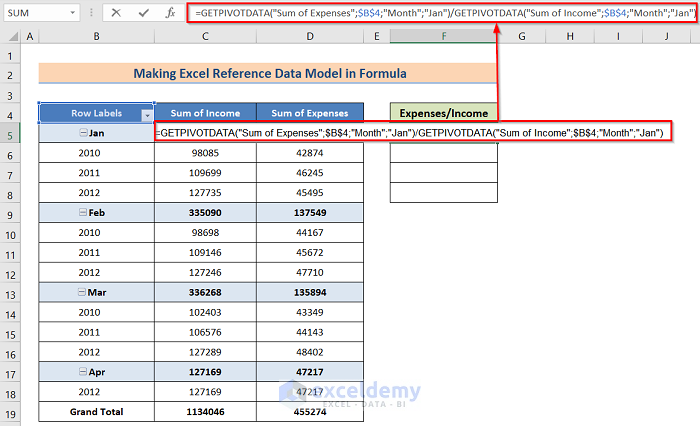700x426 pixels.
Task: Open the Insert Function fx dialog
Action: click(x=171, y=13)
